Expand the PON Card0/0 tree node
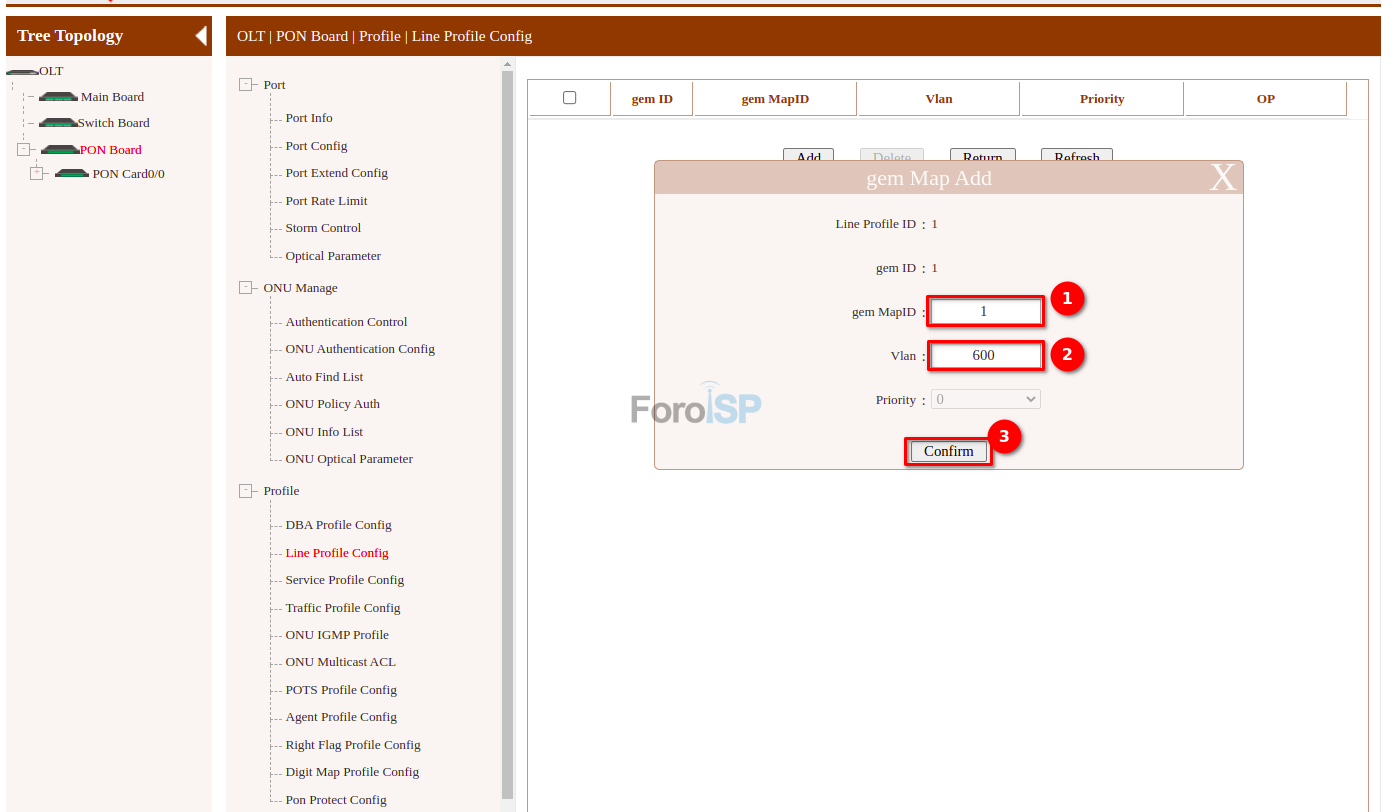 37,173
